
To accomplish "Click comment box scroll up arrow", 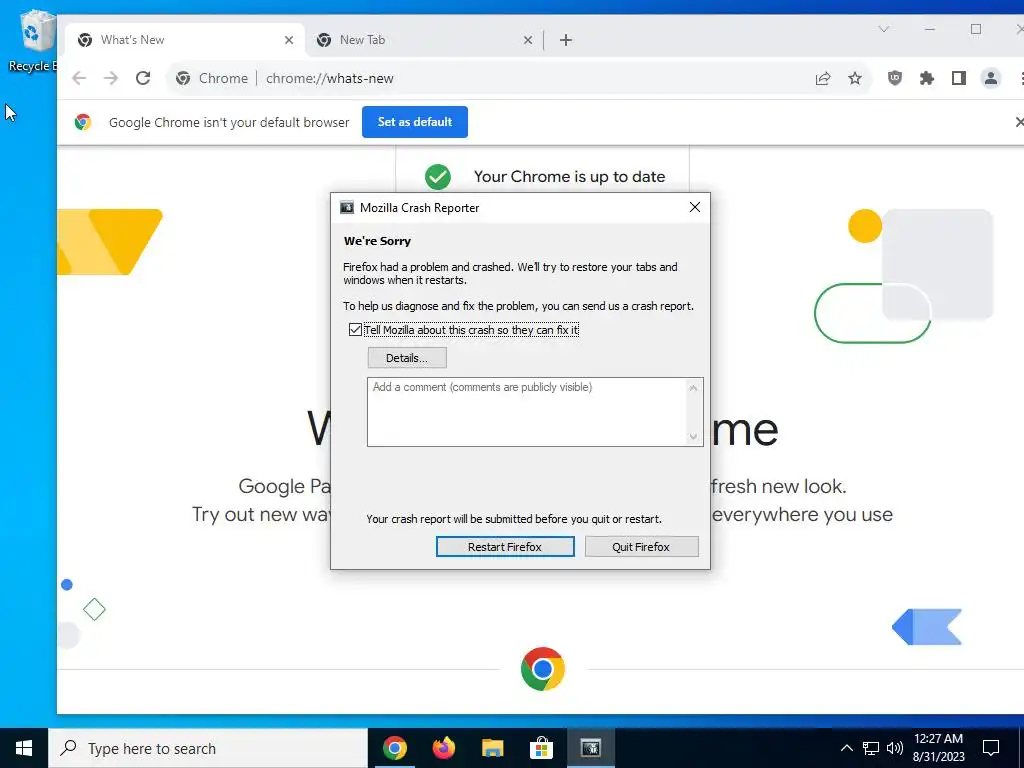I will pyautogui.click(x=693, y=388).
